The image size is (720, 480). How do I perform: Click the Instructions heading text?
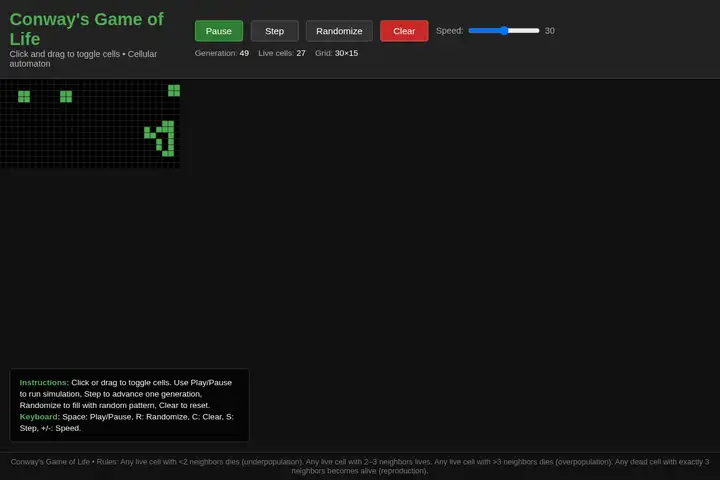tap(44, 383)
